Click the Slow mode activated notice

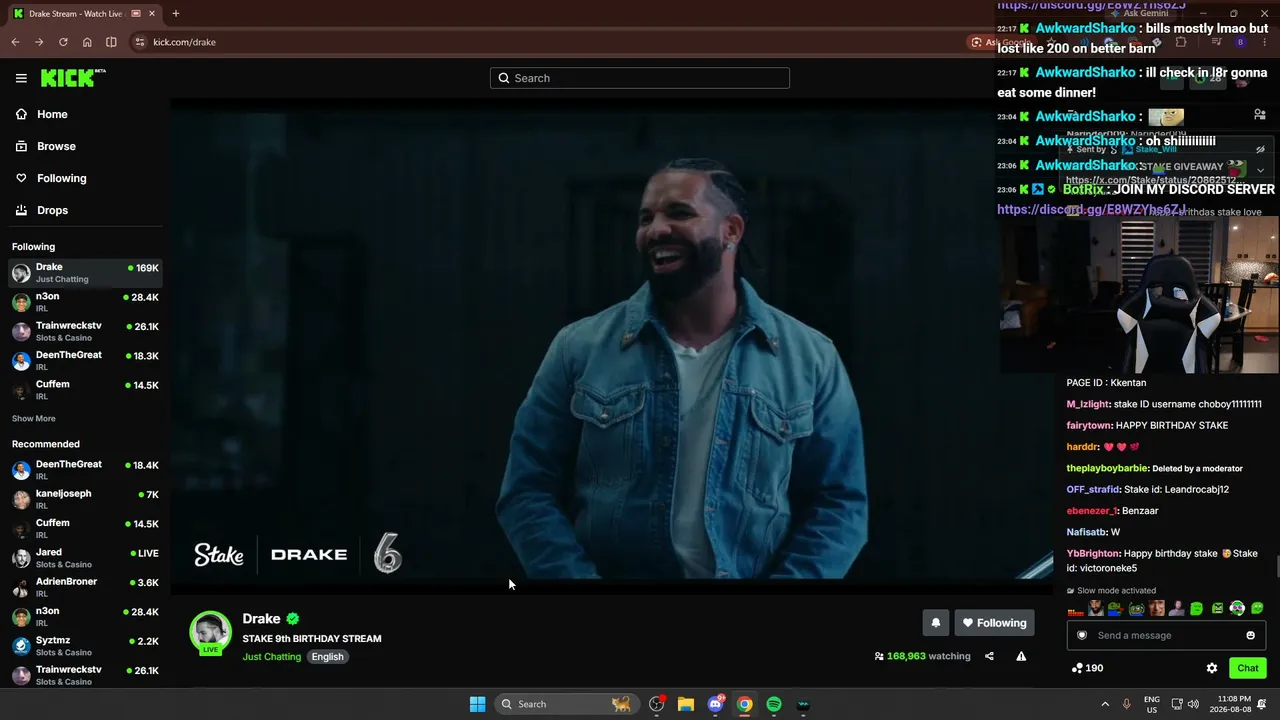tap(1111, 591)
